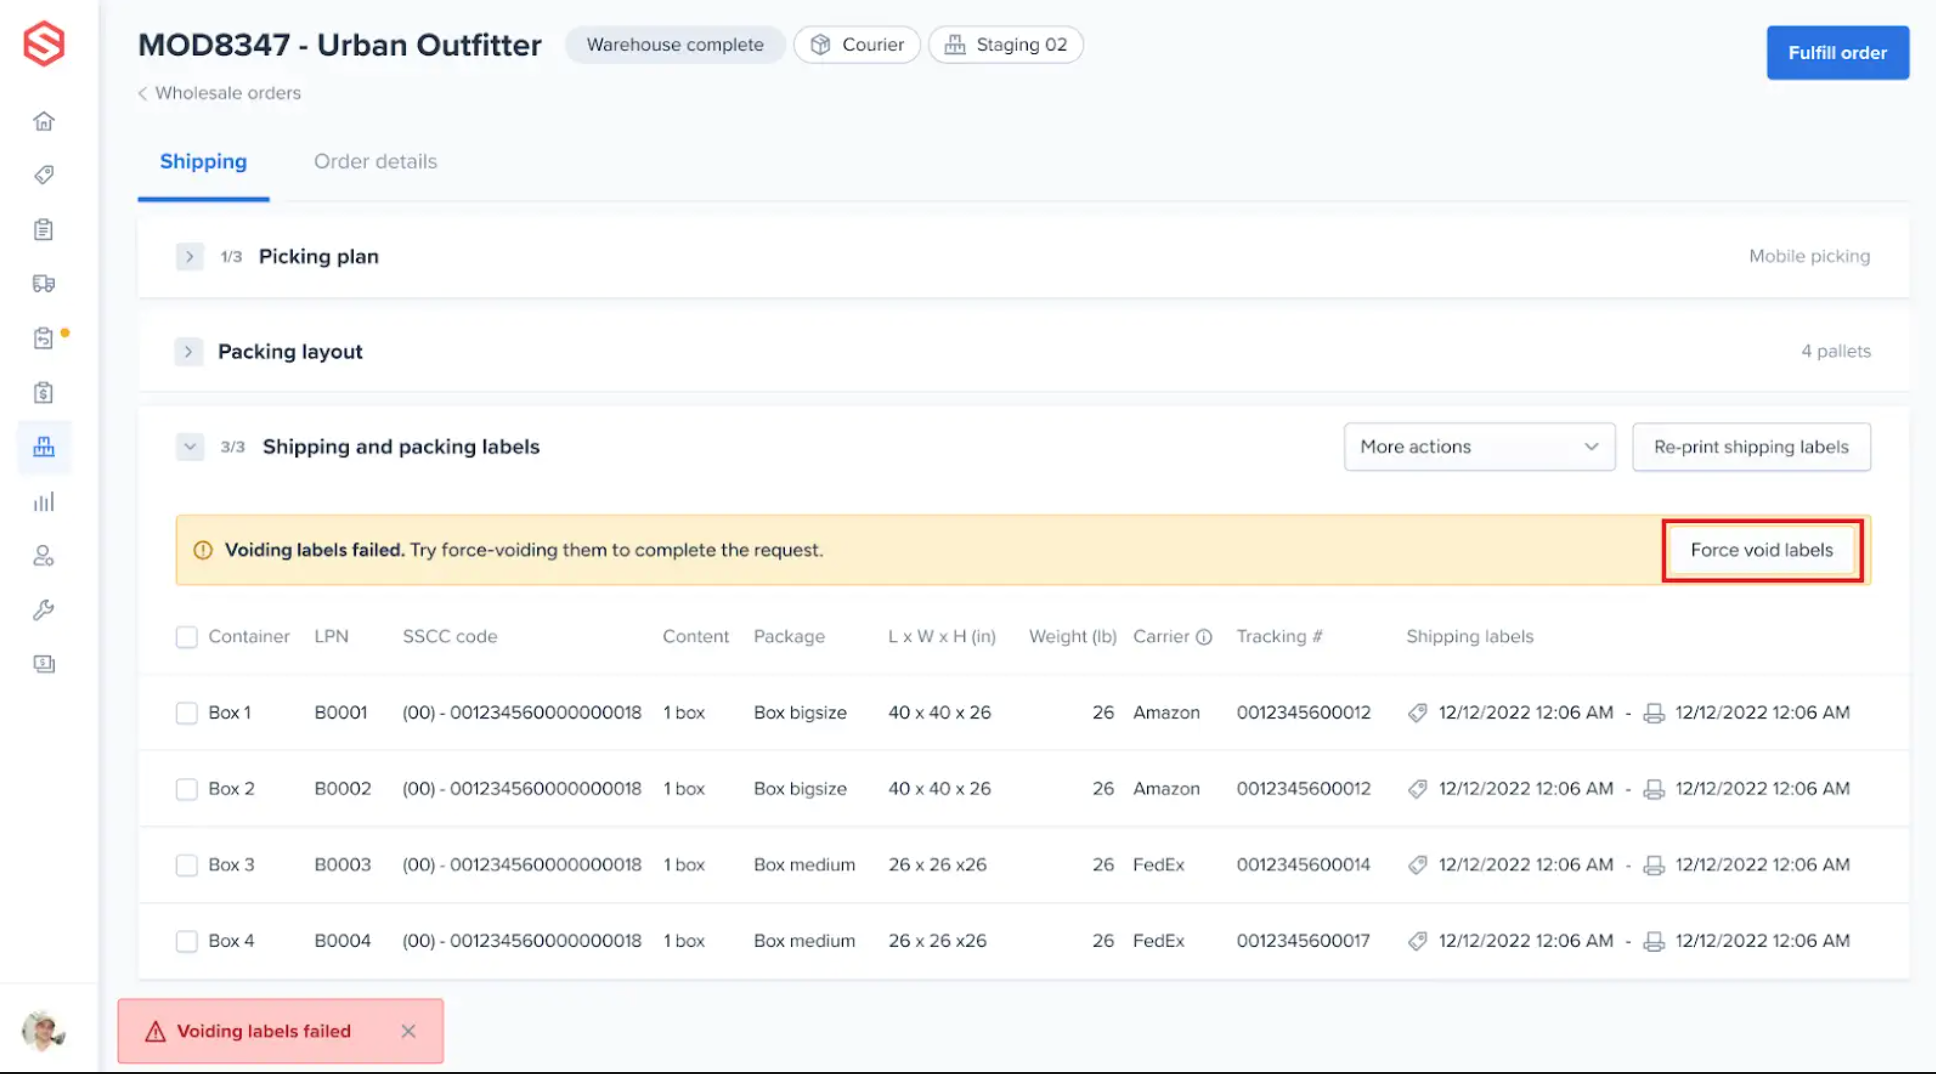Click the printer icon in Box 4 row
The image size is (1936, 1074).
1654,941
